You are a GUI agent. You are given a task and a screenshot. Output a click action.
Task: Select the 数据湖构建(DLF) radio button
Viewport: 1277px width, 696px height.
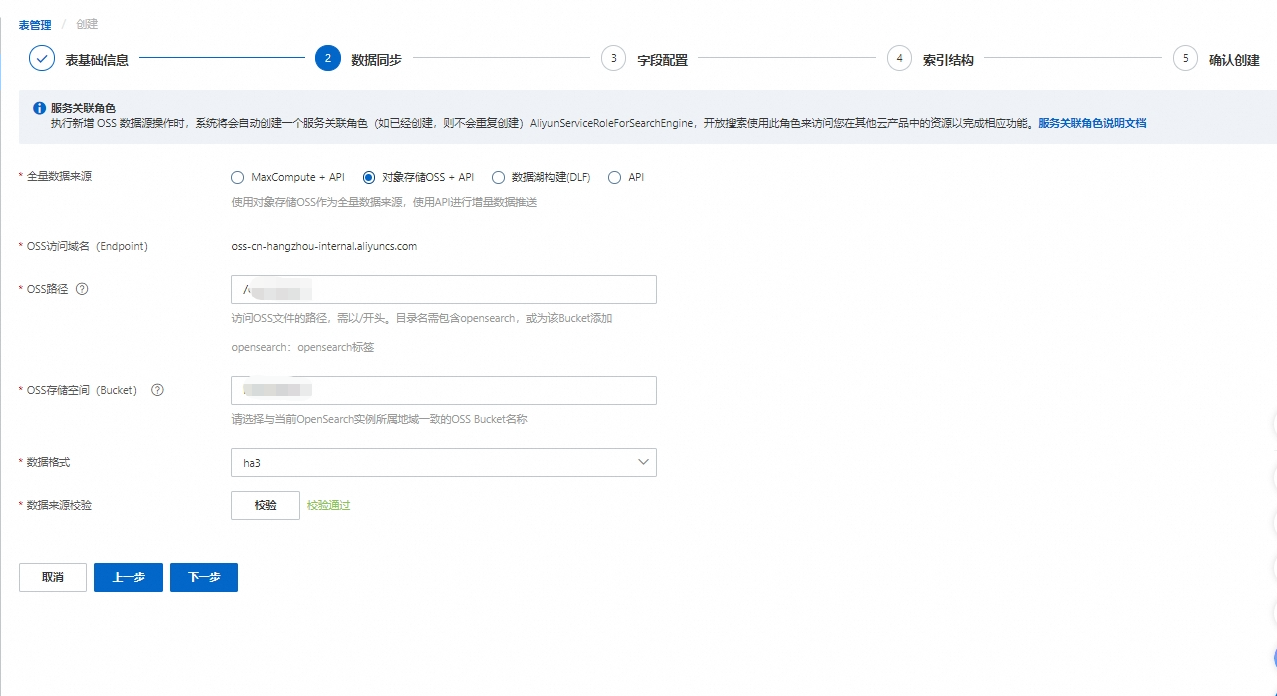[x=498, y=177]
